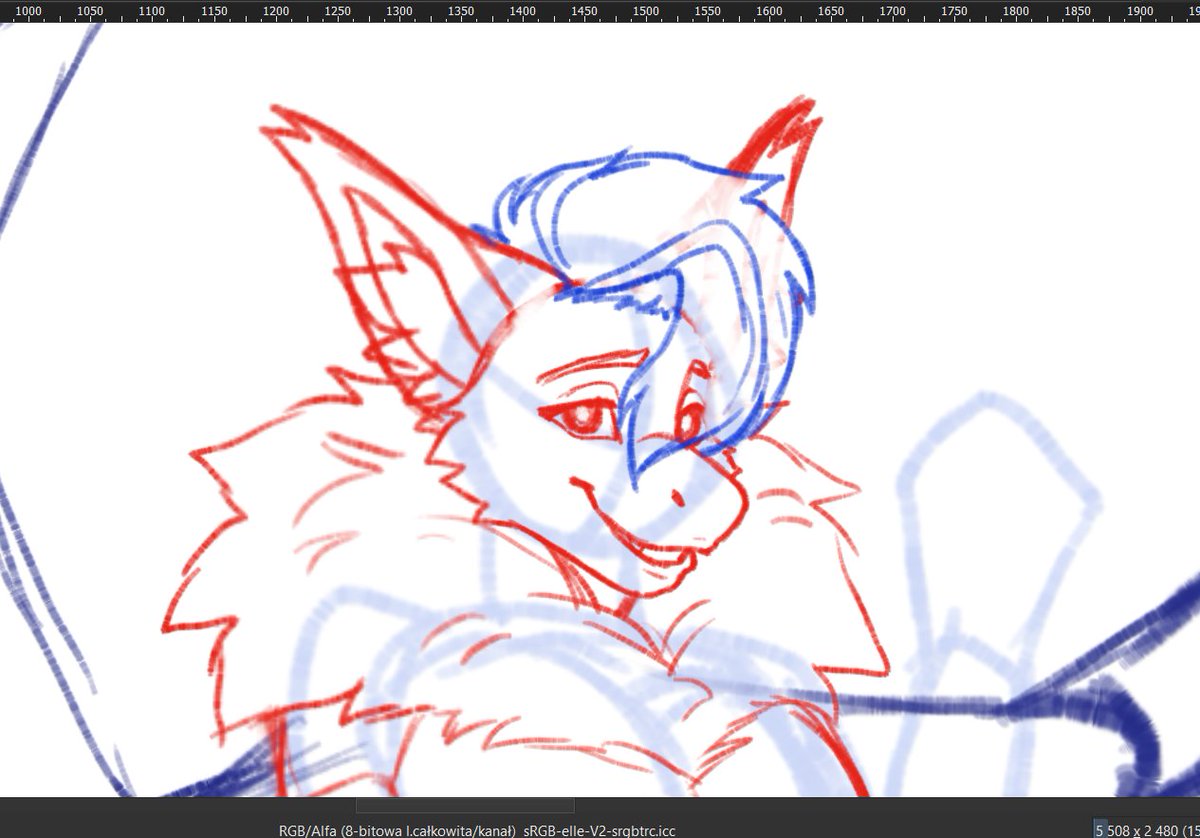Click the 1200 mark on the horizontal ruler
1200x838 pixels.
[276, 11]
